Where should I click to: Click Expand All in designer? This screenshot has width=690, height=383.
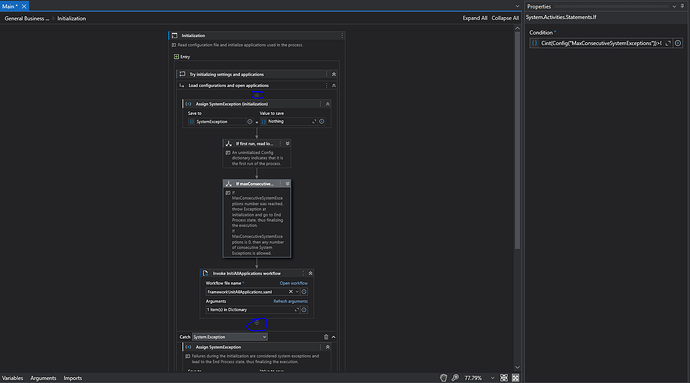pyautogui.click(x=474, y=18)
